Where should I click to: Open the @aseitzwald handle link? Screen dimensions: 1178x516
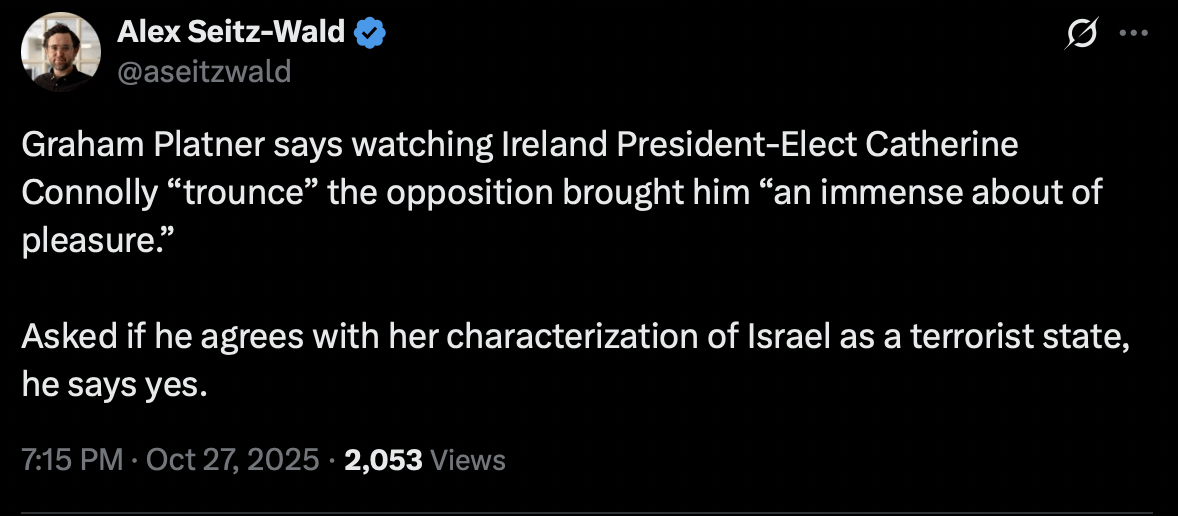pos(204,71)
